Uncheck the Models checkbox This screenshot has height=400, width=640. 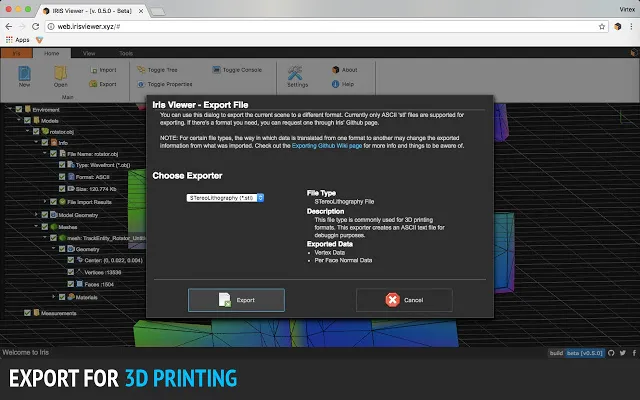pos(27,120)
